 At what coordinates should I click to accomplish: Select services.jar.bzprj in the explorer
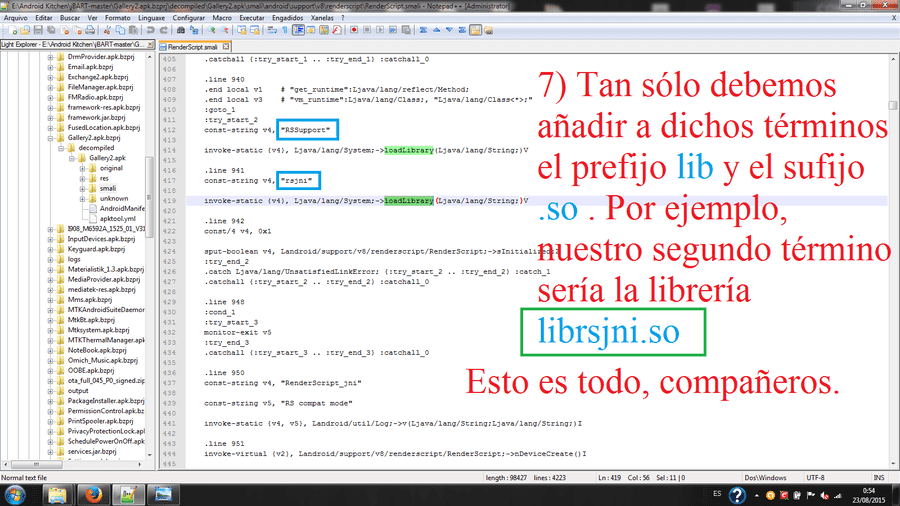(92, 451)
